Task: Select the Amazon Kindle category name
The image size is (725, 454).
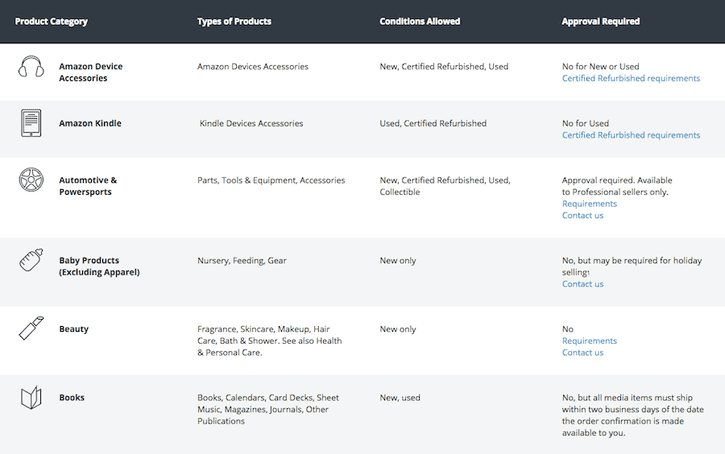Action: point(90,124)
